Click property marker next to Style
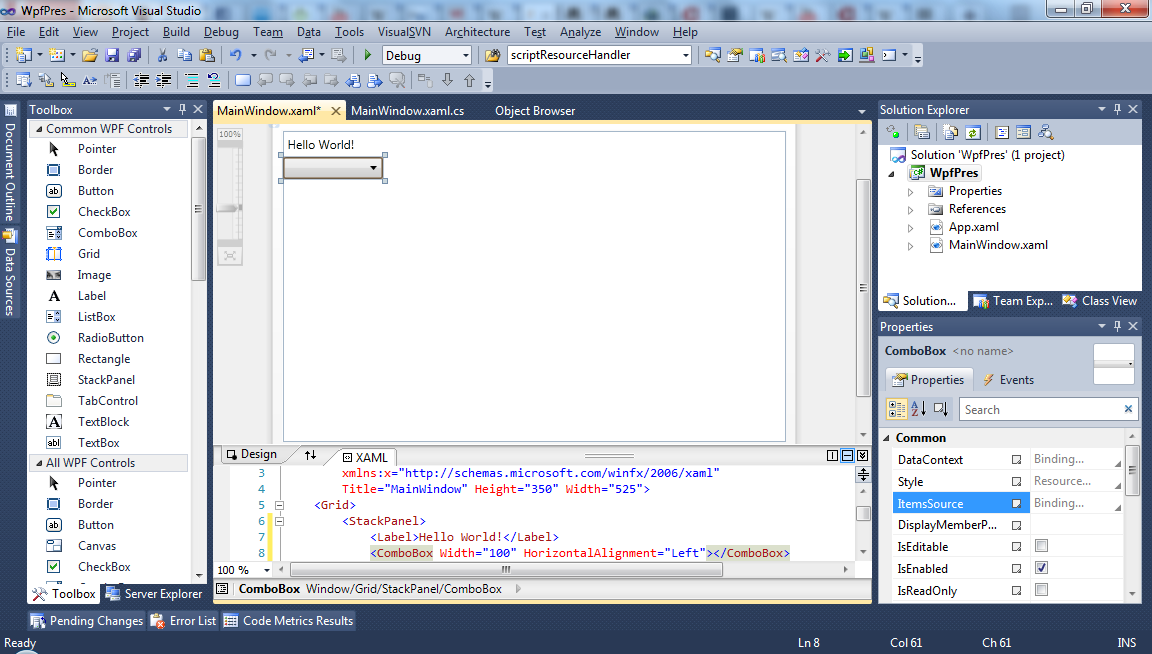This screenshot has width=1152, height=654. tap(1017, 482)
